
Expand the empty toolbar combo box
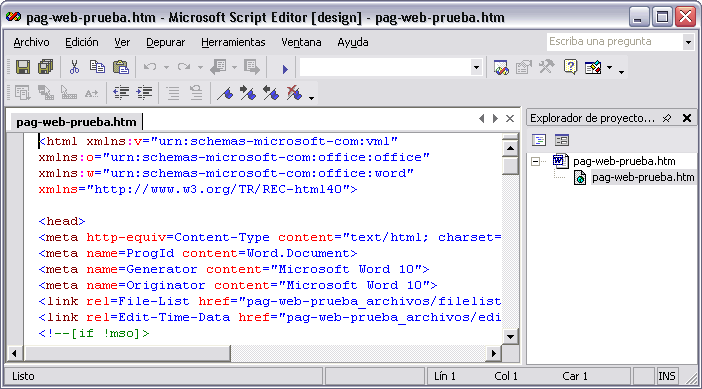pyautogui.click(x=476, y=68)
